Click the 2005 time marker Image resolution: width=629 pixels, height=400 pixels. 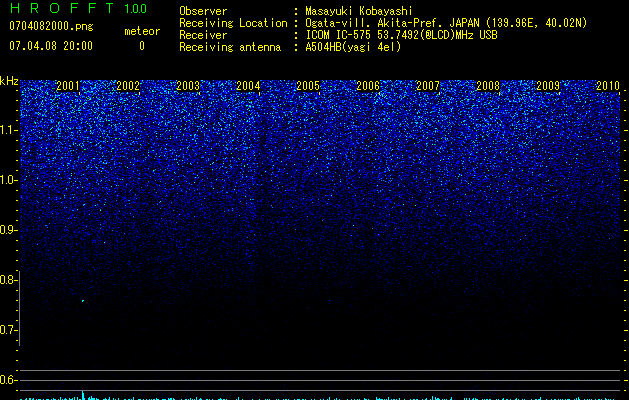308,86
